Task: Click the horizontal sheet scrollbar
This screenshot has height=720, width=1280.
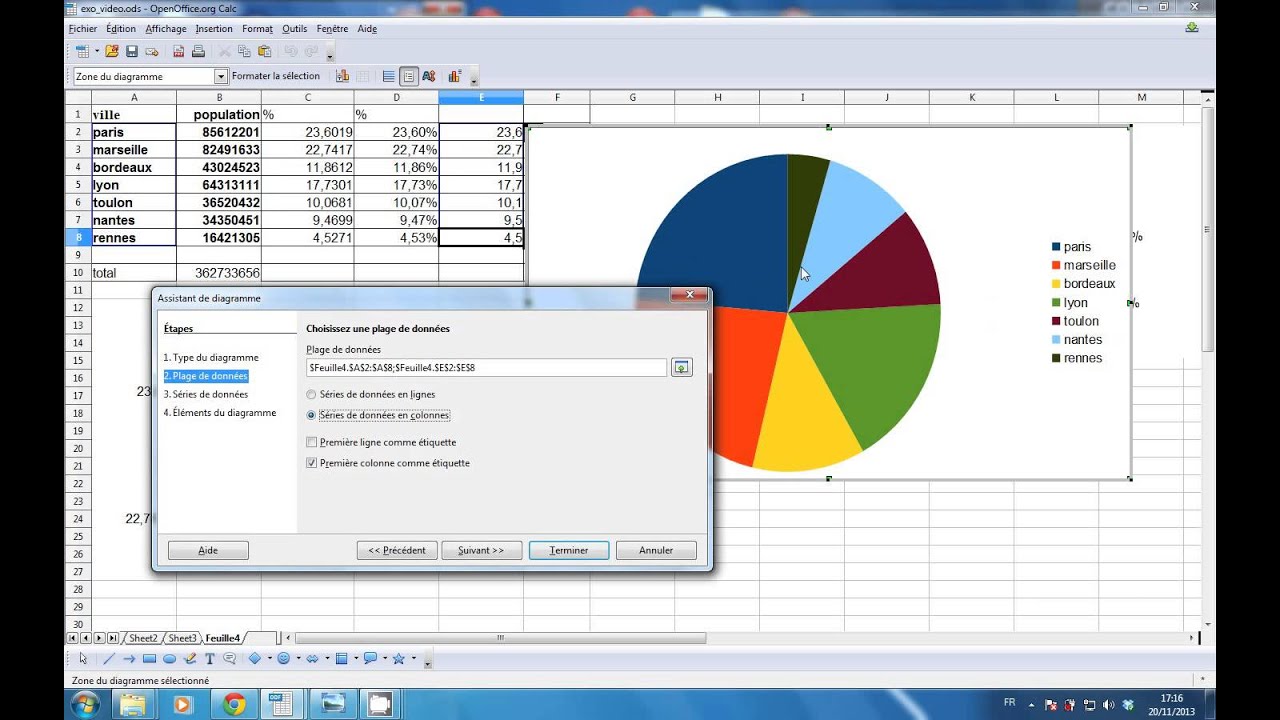Action: (500, 638)
